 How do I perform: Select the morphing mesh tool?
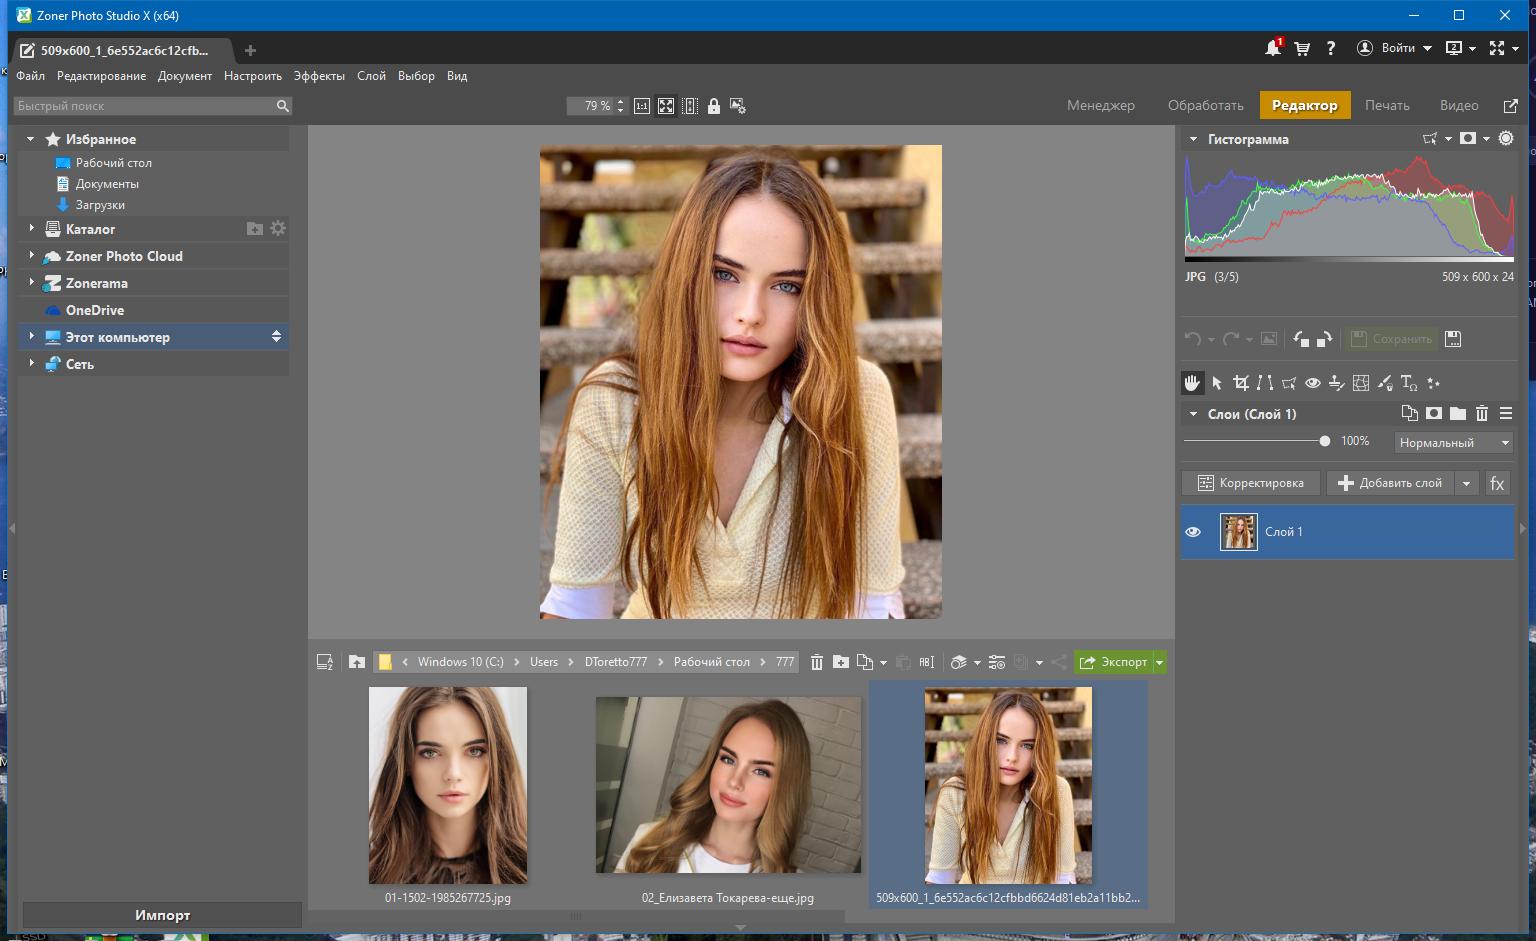[1361, 383]
